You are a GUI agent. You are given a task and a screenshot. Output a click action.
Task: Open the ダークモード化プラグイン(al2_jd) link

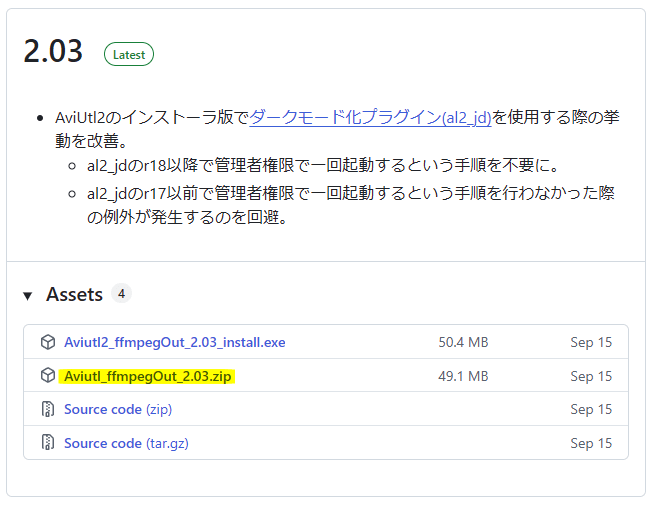point(370,117)
